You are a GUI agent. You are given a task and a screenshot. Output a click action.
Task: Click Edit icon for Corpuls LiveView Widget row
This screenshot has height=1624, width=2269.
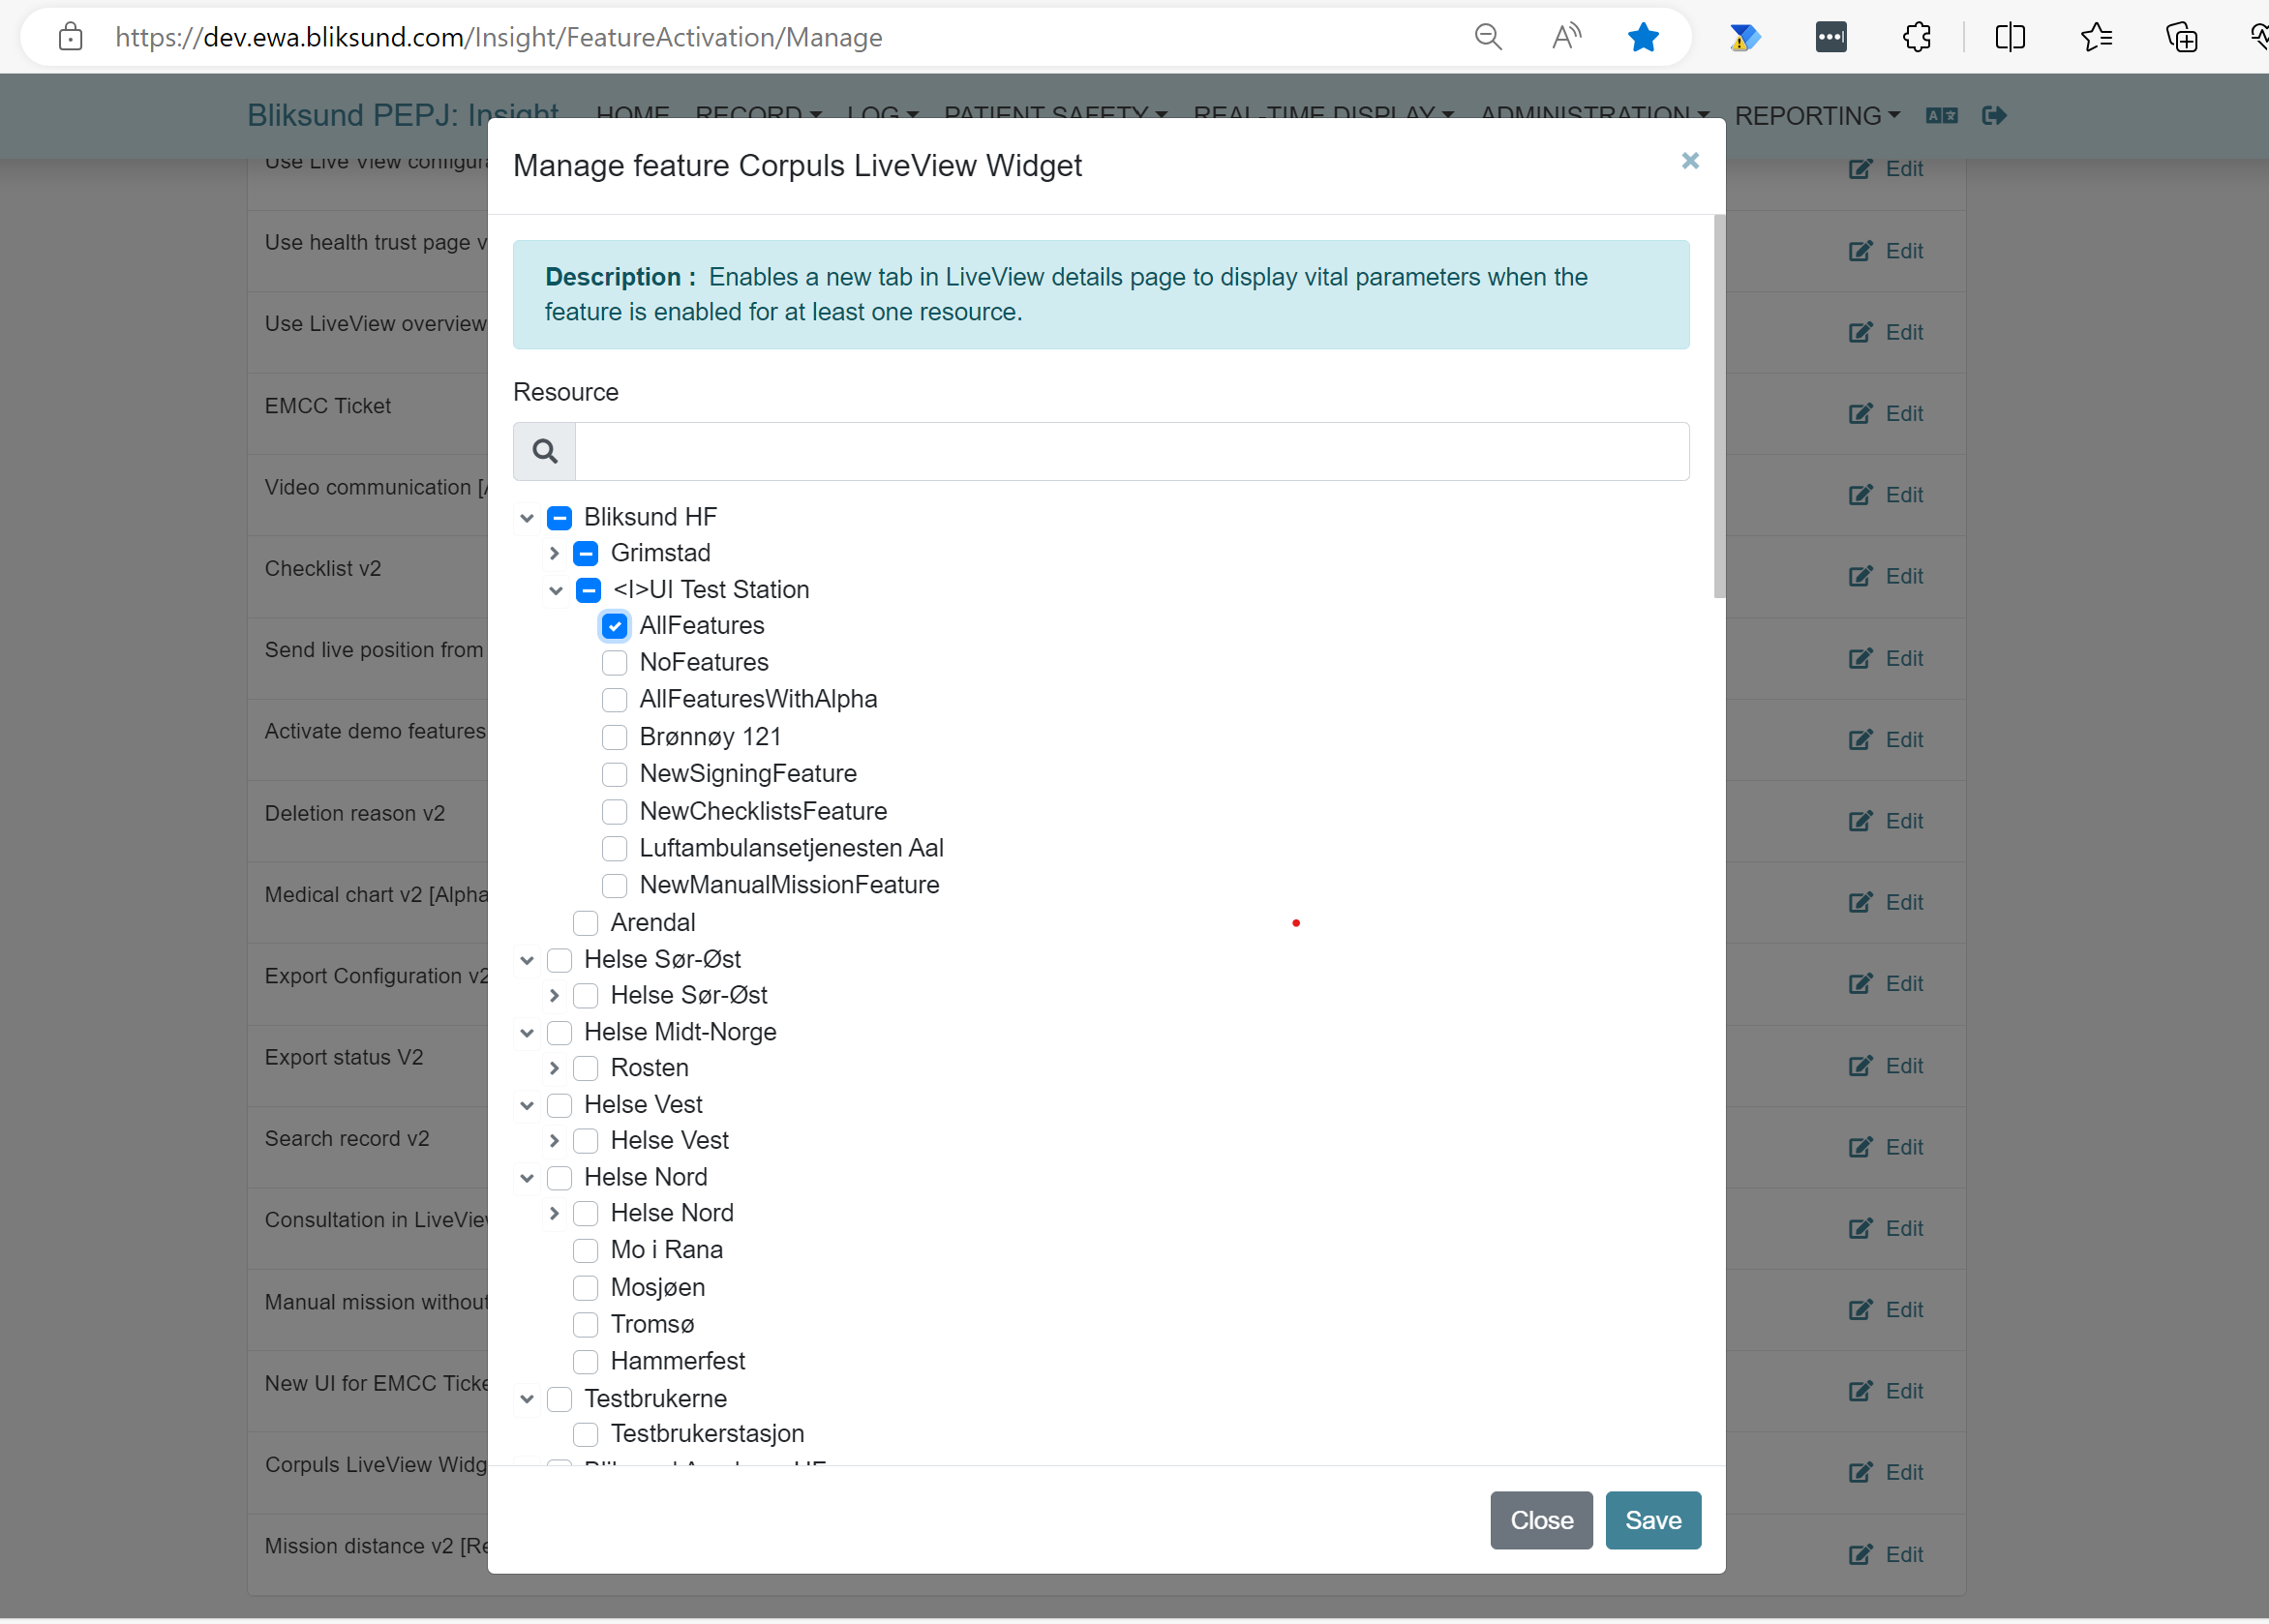1859,1472
